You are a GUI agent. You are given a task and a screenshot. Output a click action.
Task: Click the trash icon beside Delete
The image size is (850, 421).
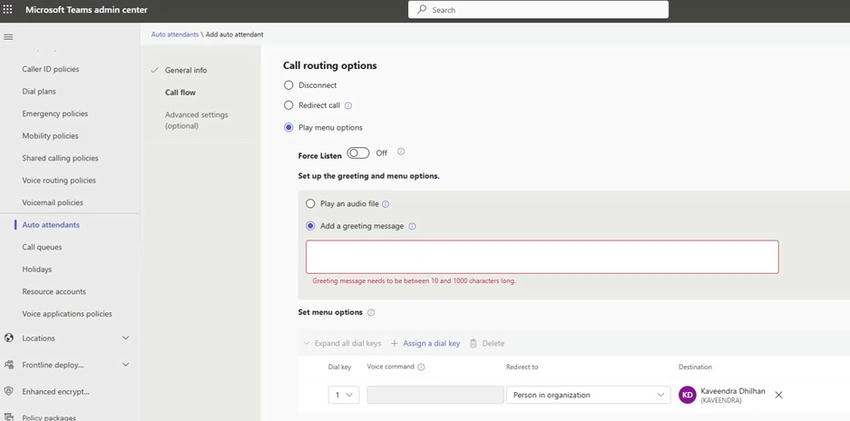[473, 344]
